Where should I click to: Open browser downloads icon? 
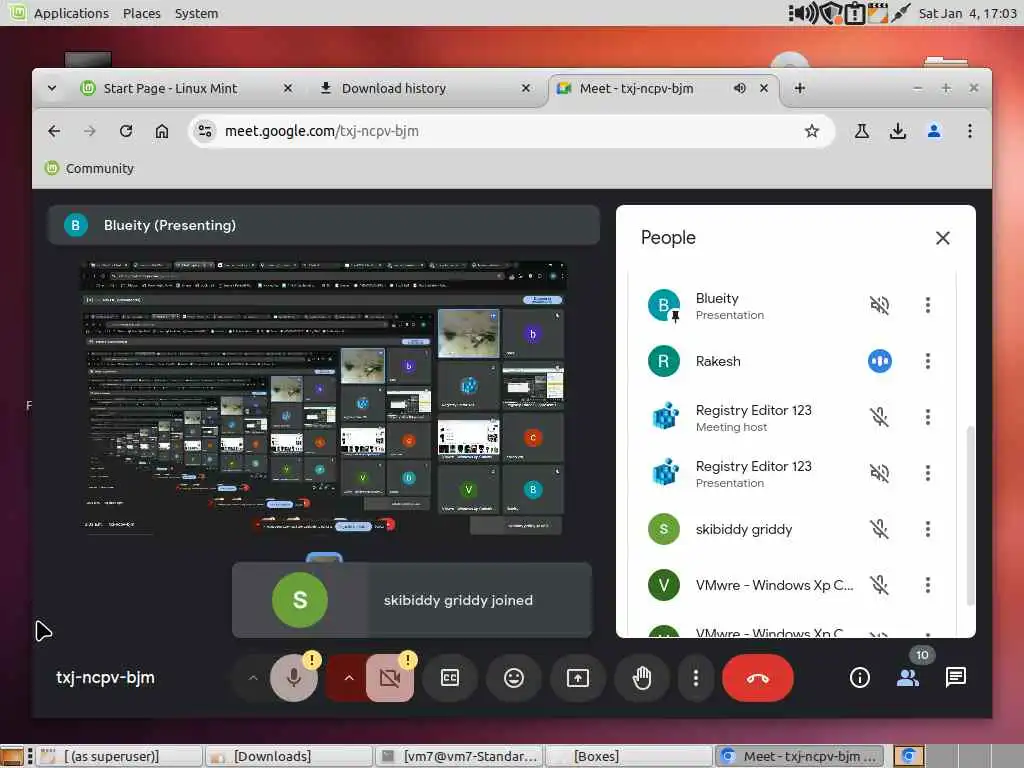[898, 131]
